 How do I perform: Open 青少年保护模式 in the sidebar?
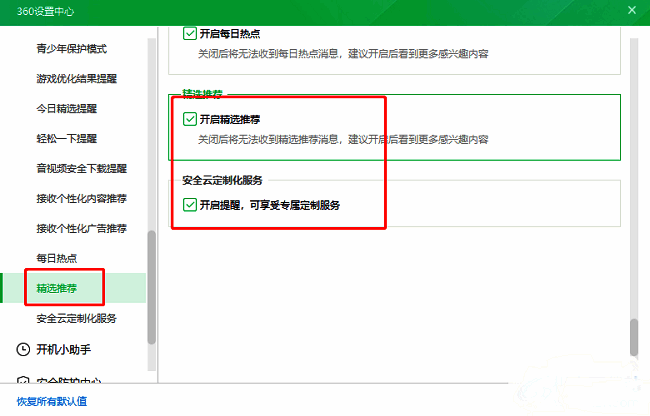pos(71,48)
